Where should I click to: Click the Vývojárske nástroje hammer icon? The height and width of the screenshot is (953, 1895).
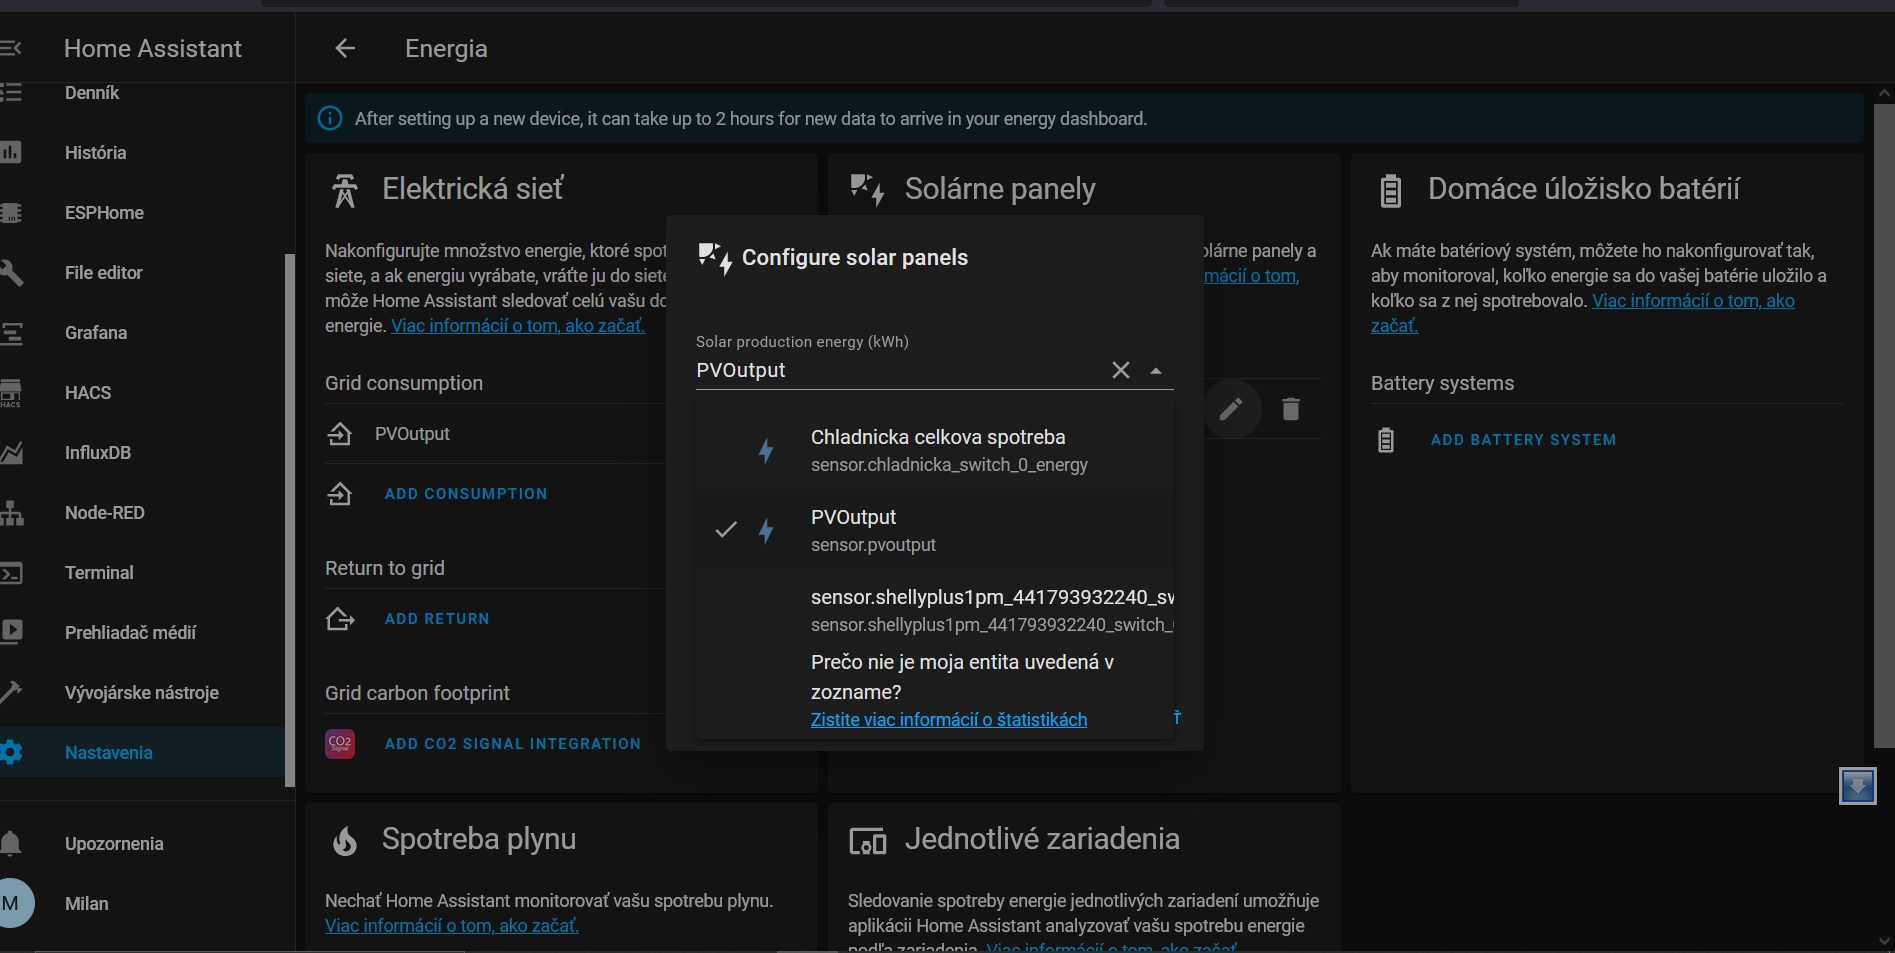[11, 692]
